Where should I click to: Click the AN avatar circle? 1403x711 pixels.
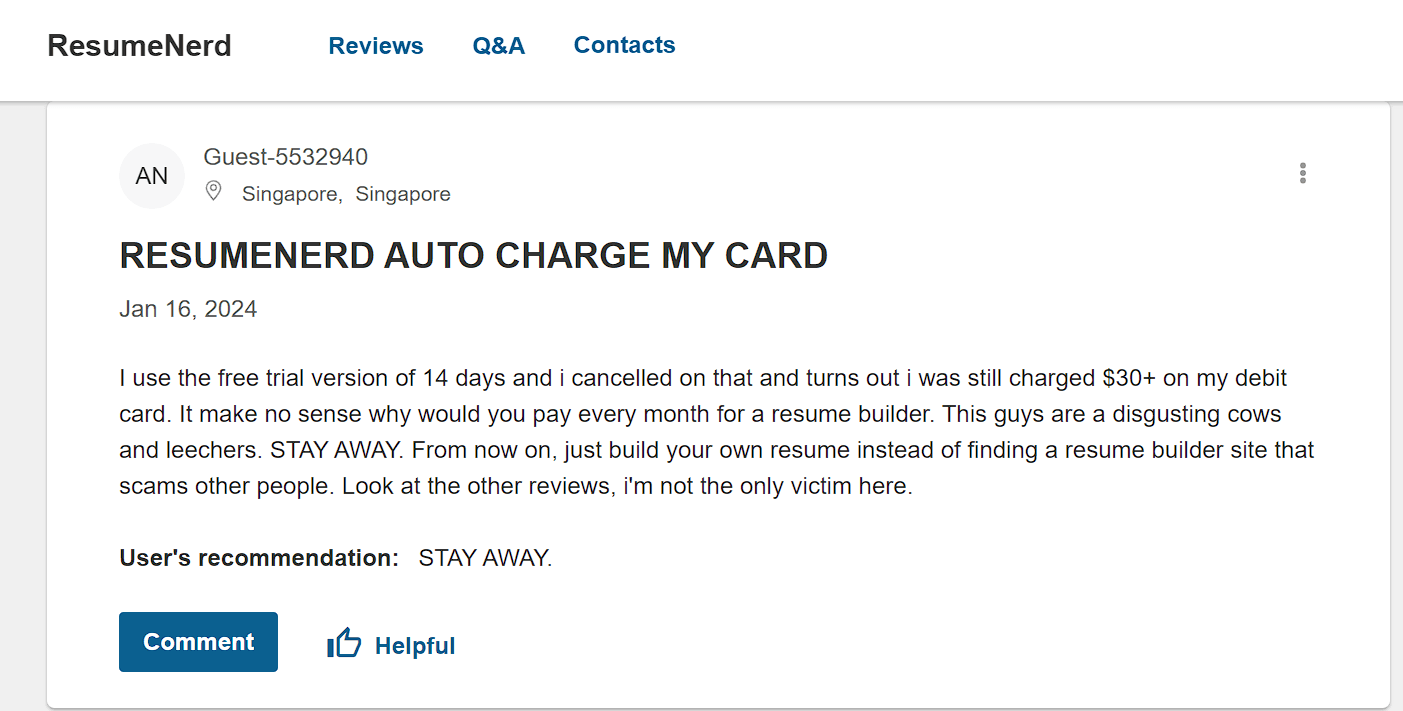point(152,176)
